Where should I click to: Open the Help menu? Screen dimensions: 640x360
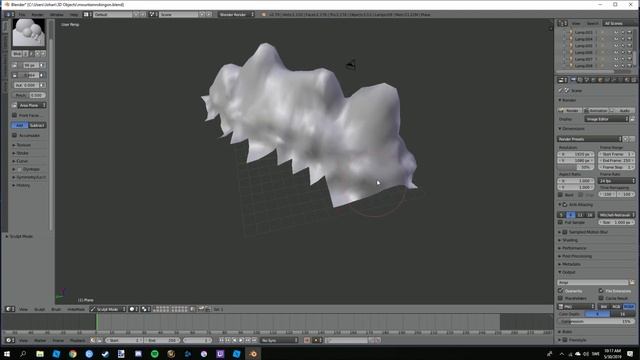click(74, 14)
